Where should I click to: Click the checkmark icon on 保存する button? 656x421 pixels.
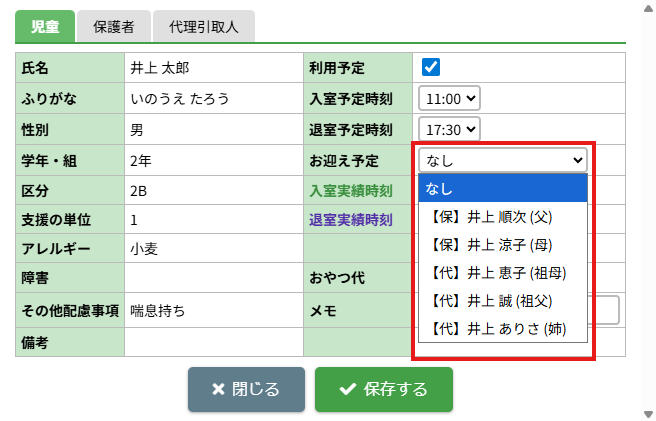click(x=347, y=390)
